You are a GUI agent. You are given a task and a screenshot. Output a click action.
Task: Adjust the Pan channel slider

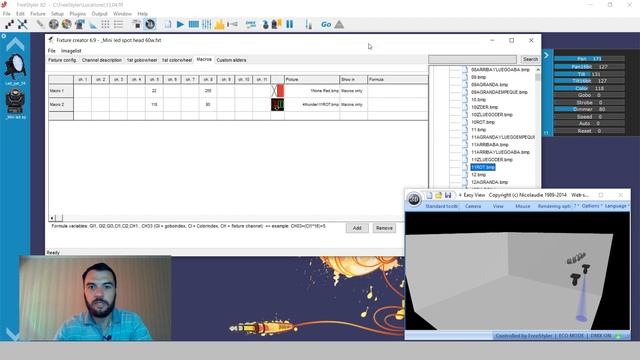click(x=589, y=59)
